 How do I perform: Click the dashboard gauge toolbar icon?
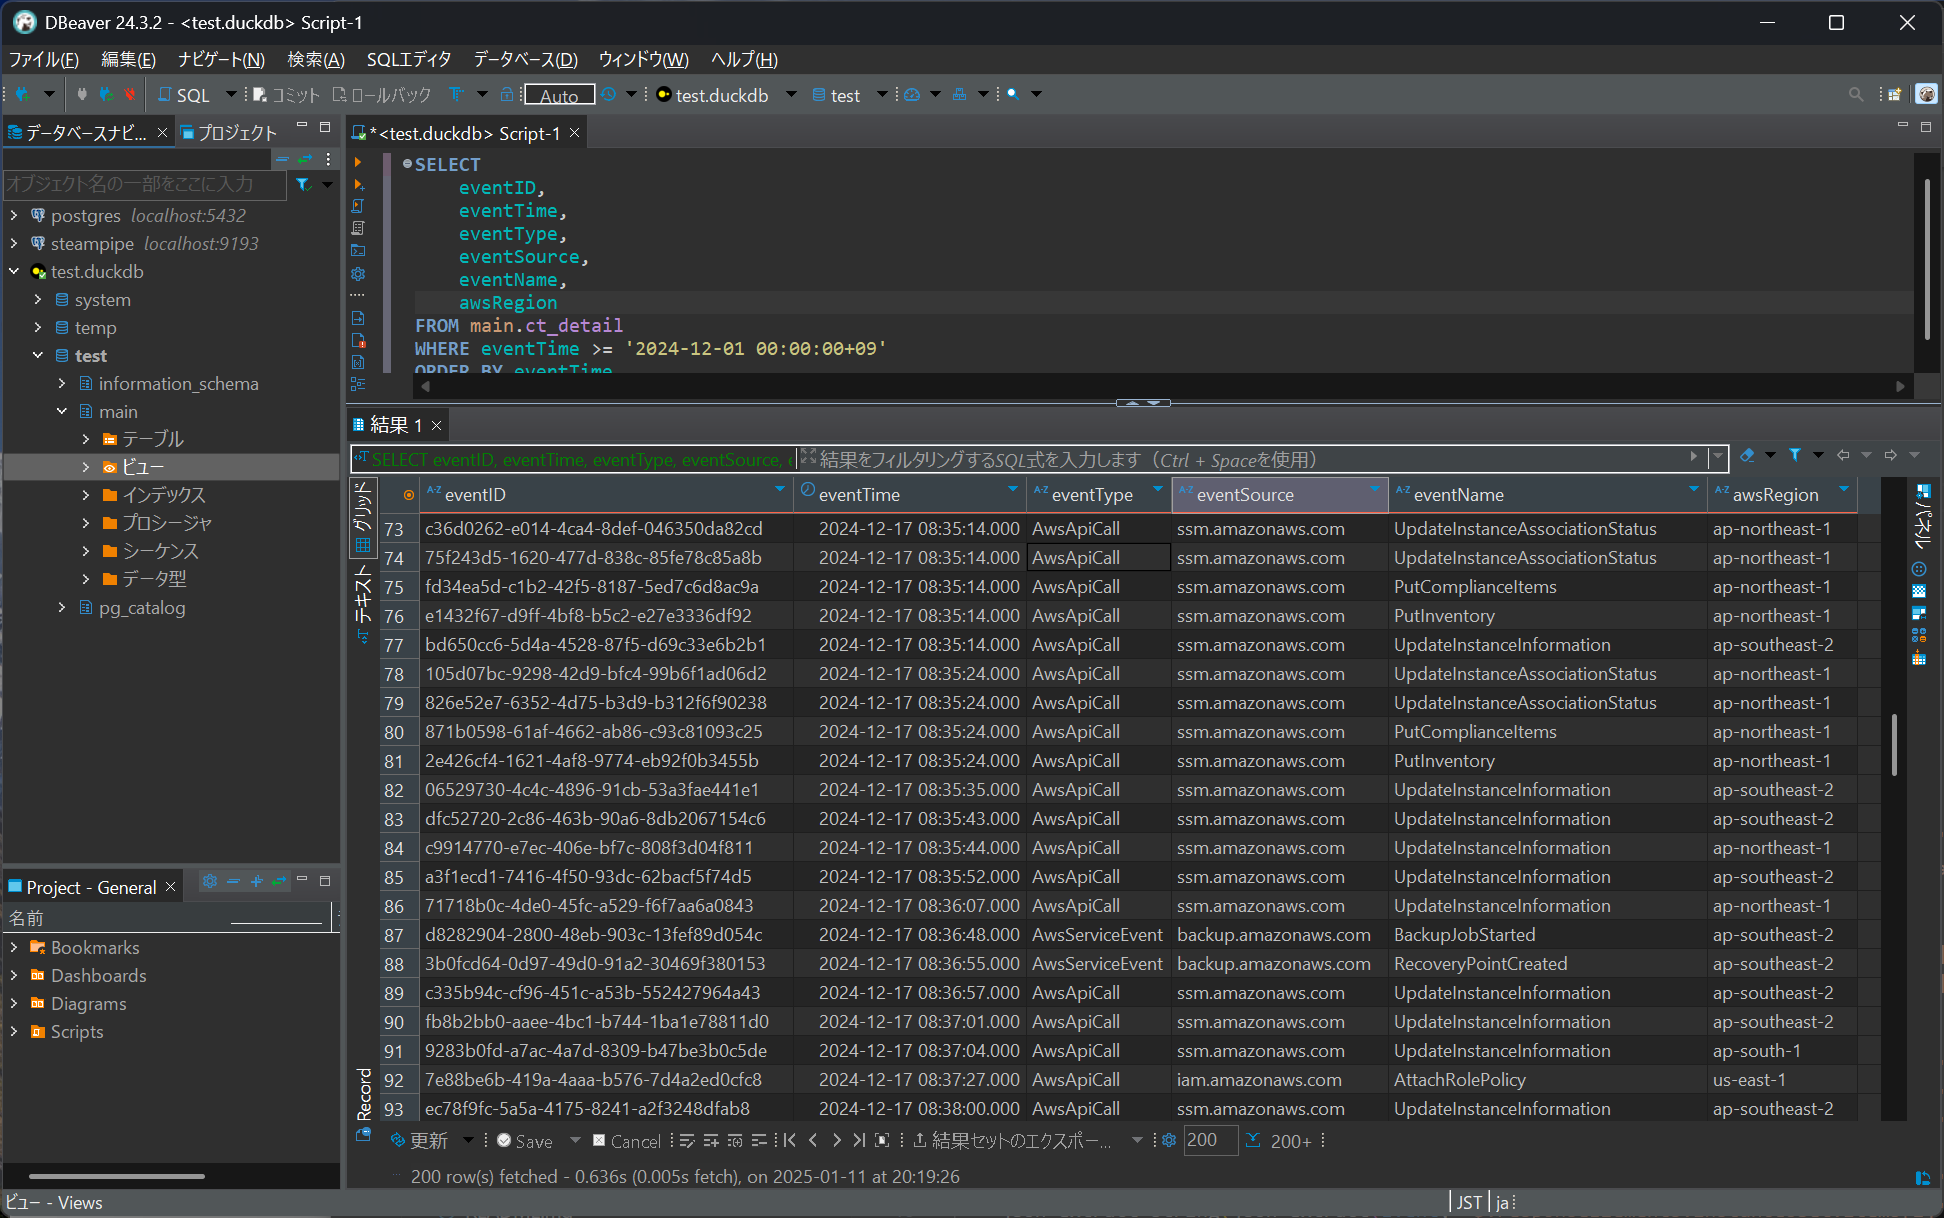click(x=912, y=95)
